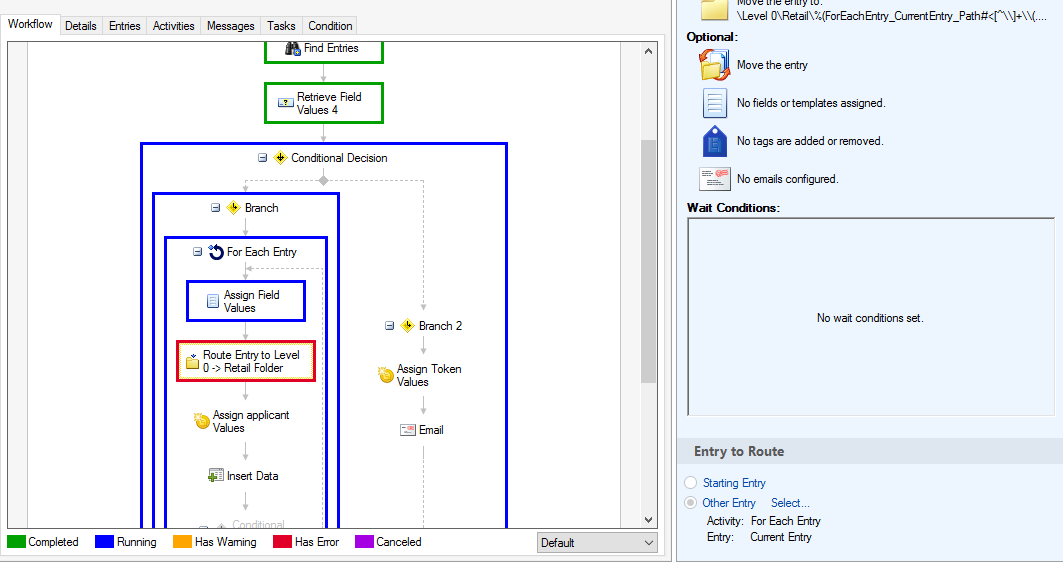Click the Assign Field Values activity icon

212,301
